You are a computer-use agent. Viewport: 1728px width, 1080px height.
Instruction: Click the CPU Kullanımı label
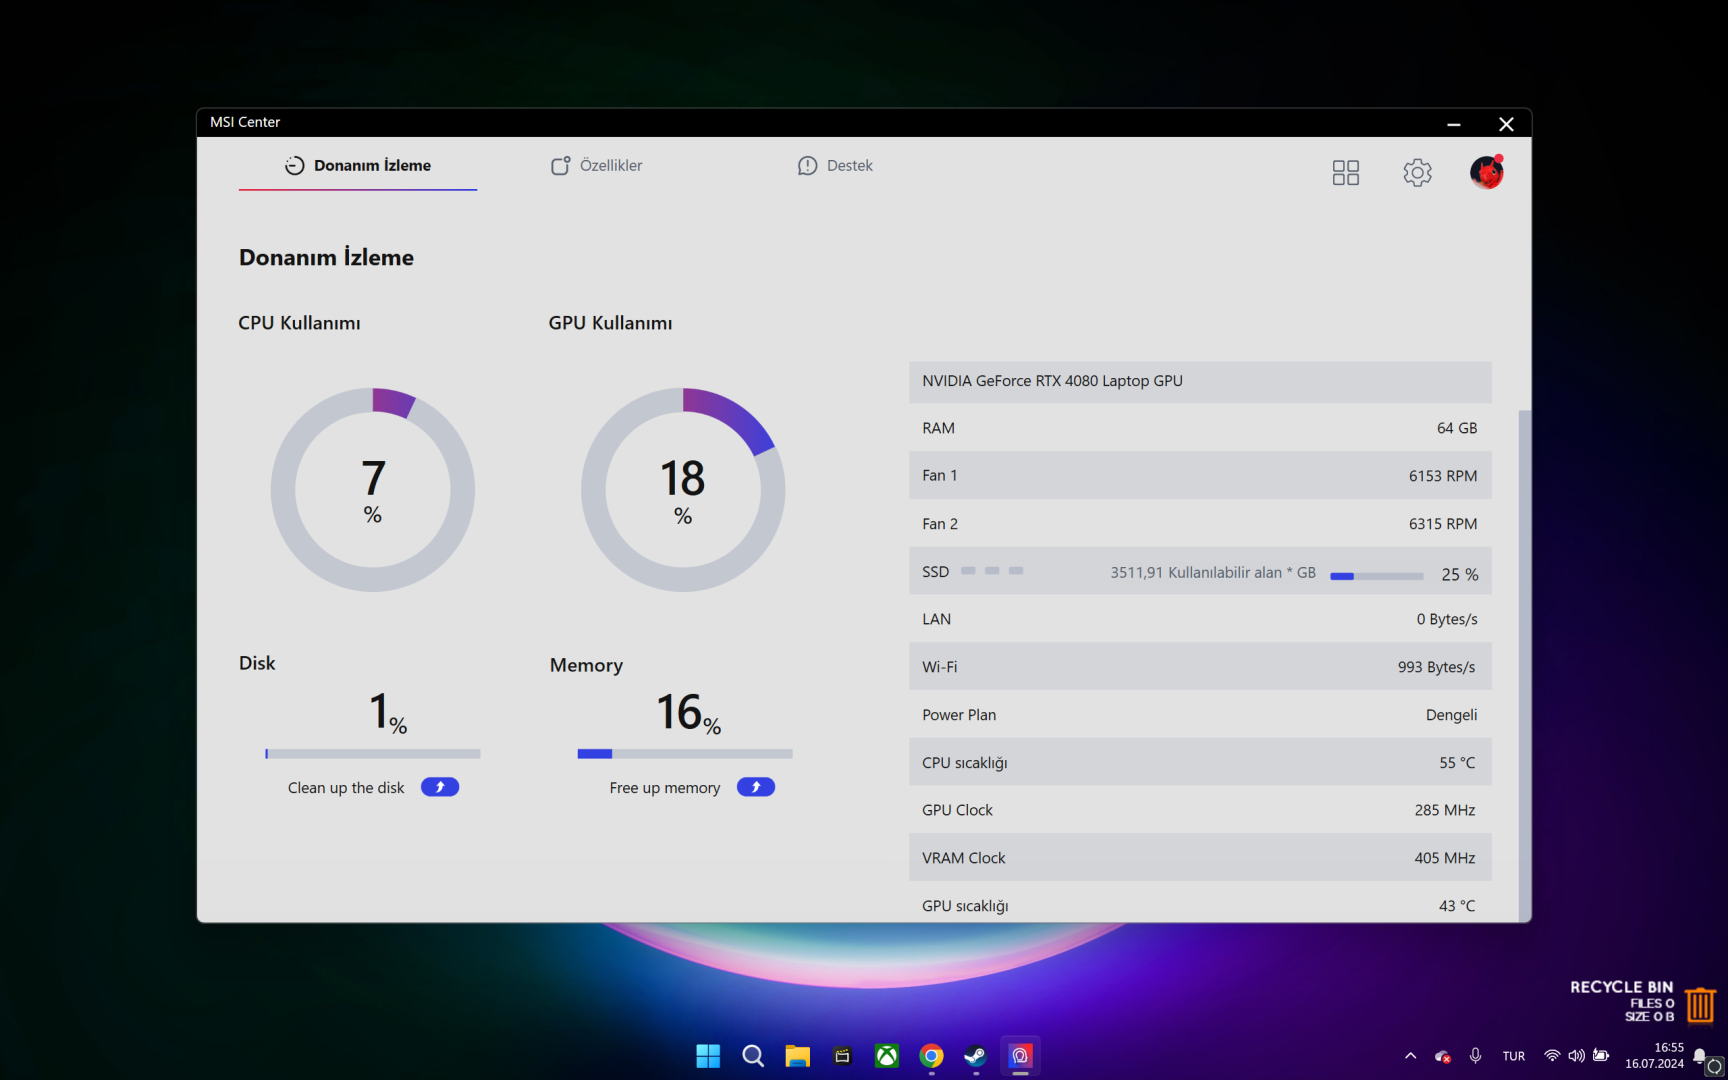pyautogui.click(x=299, y=323)
